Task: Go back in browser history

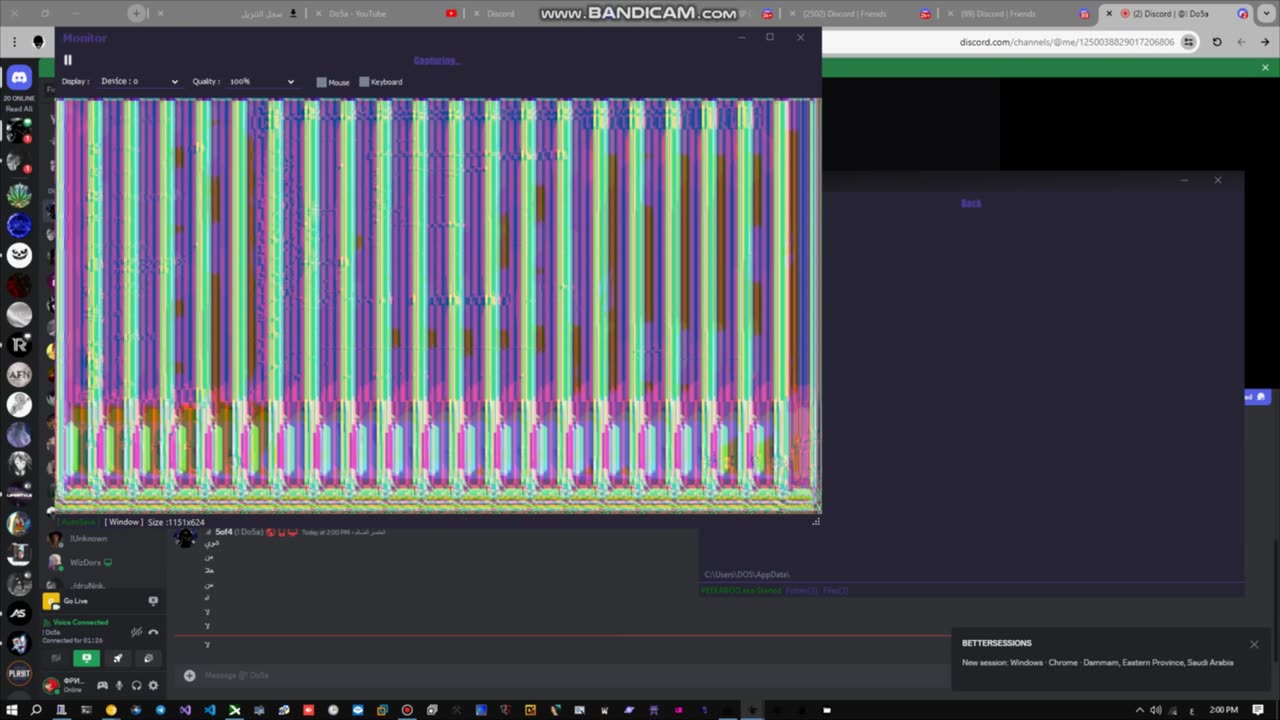Action: click(x=1265, y=42)
